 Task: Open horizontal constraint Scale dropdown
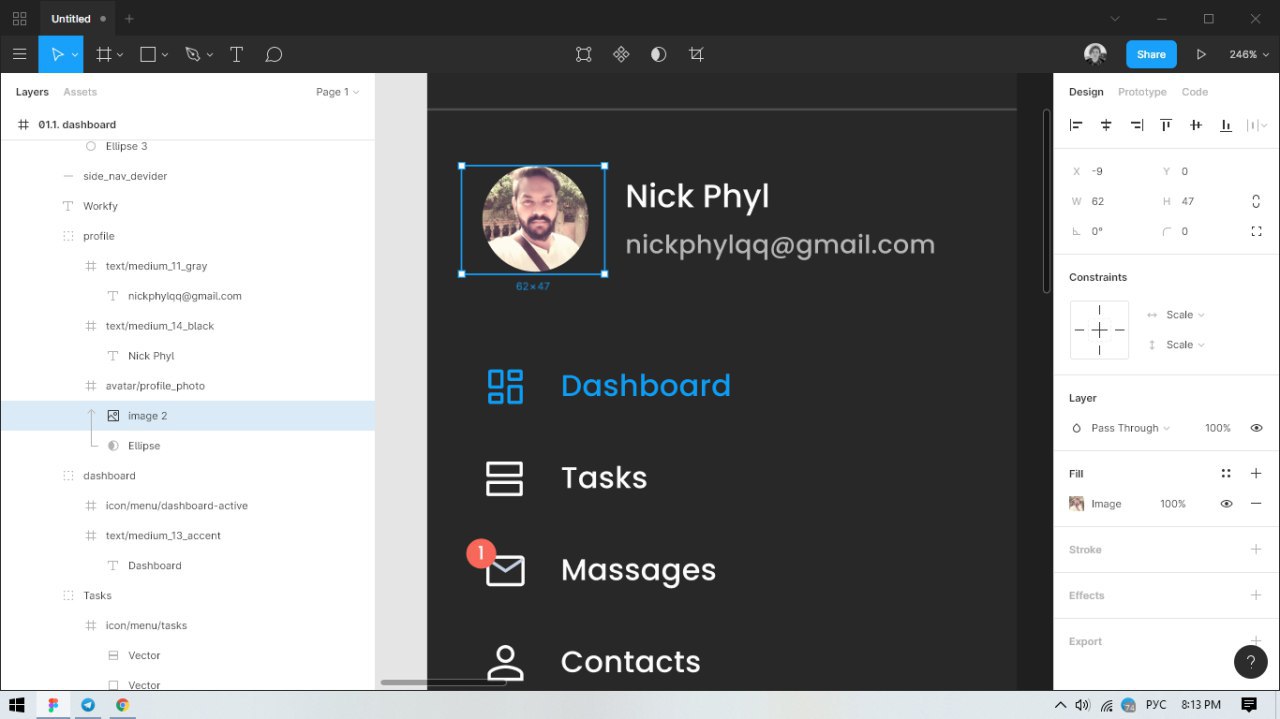click(1185, 315)
